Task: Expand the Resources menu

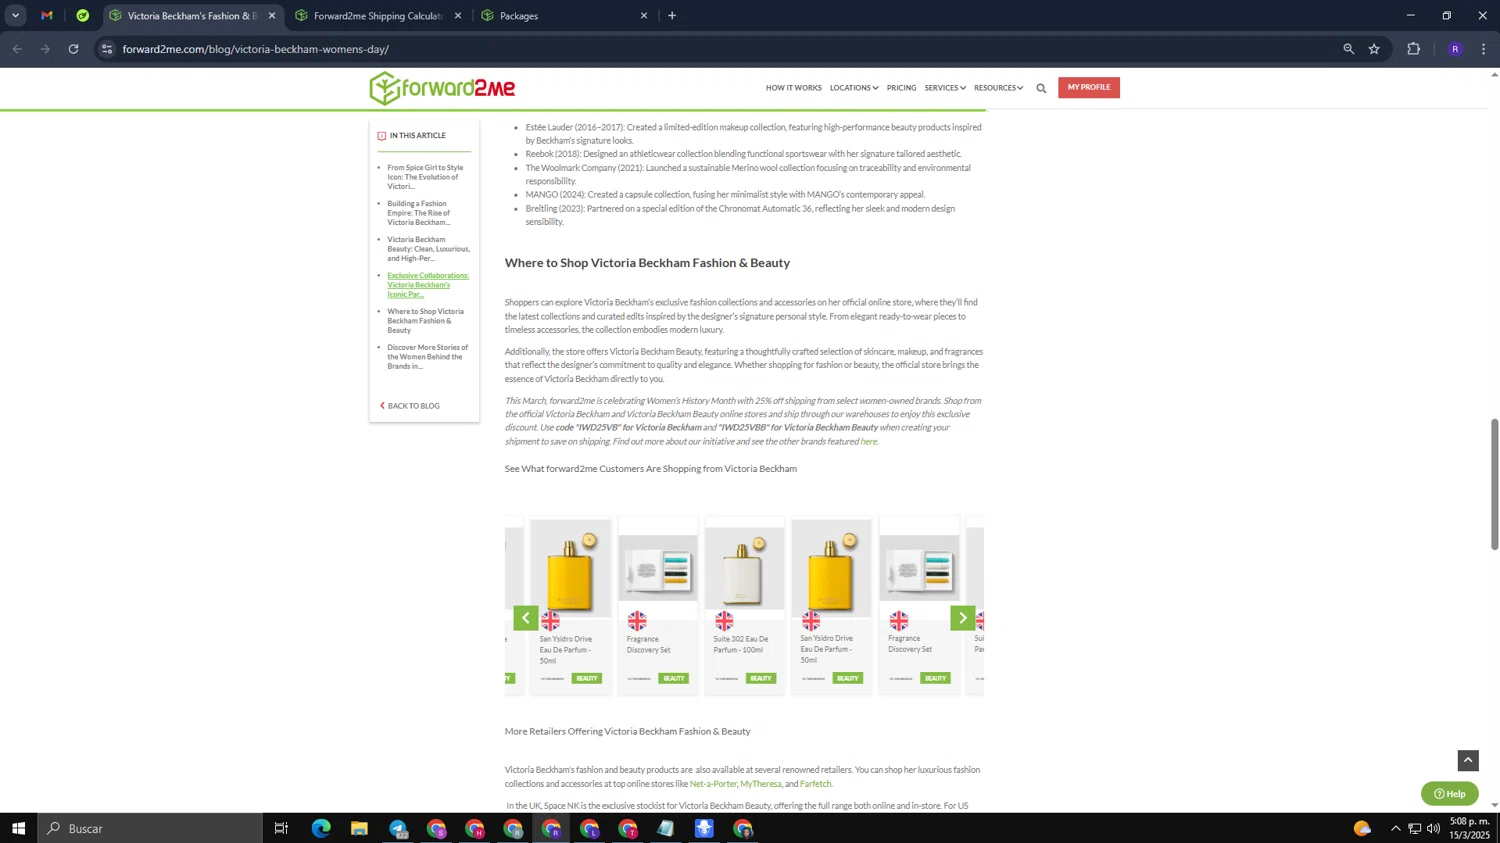Action: pos(998,88)
